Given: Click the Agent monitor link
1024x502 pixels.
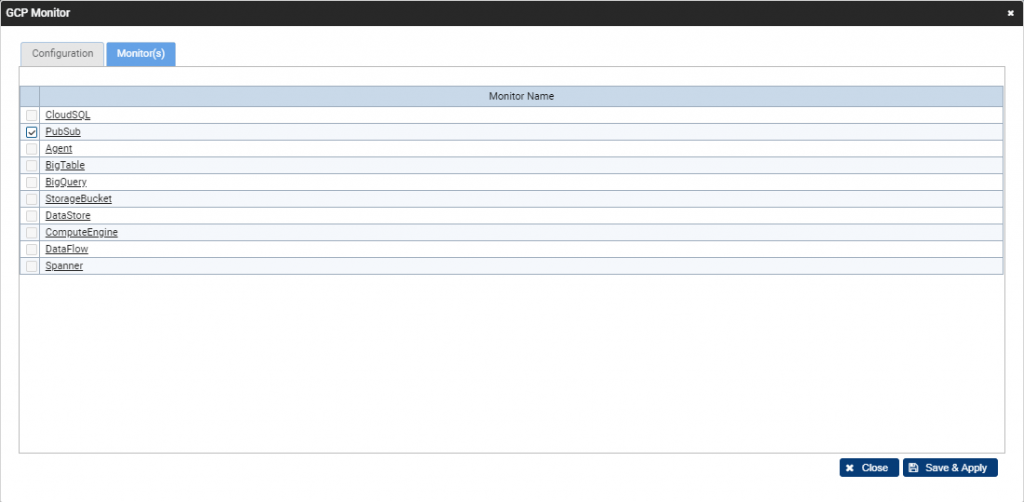Looking at the screenshot, I should (59, 149).
